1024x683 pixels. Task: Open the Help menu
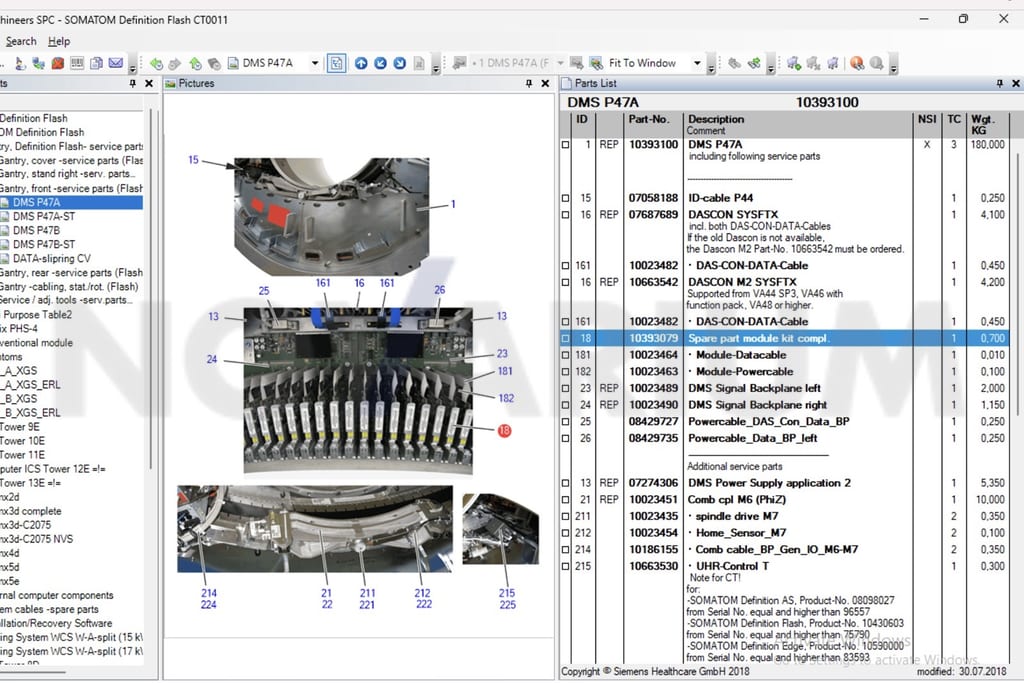59,41
